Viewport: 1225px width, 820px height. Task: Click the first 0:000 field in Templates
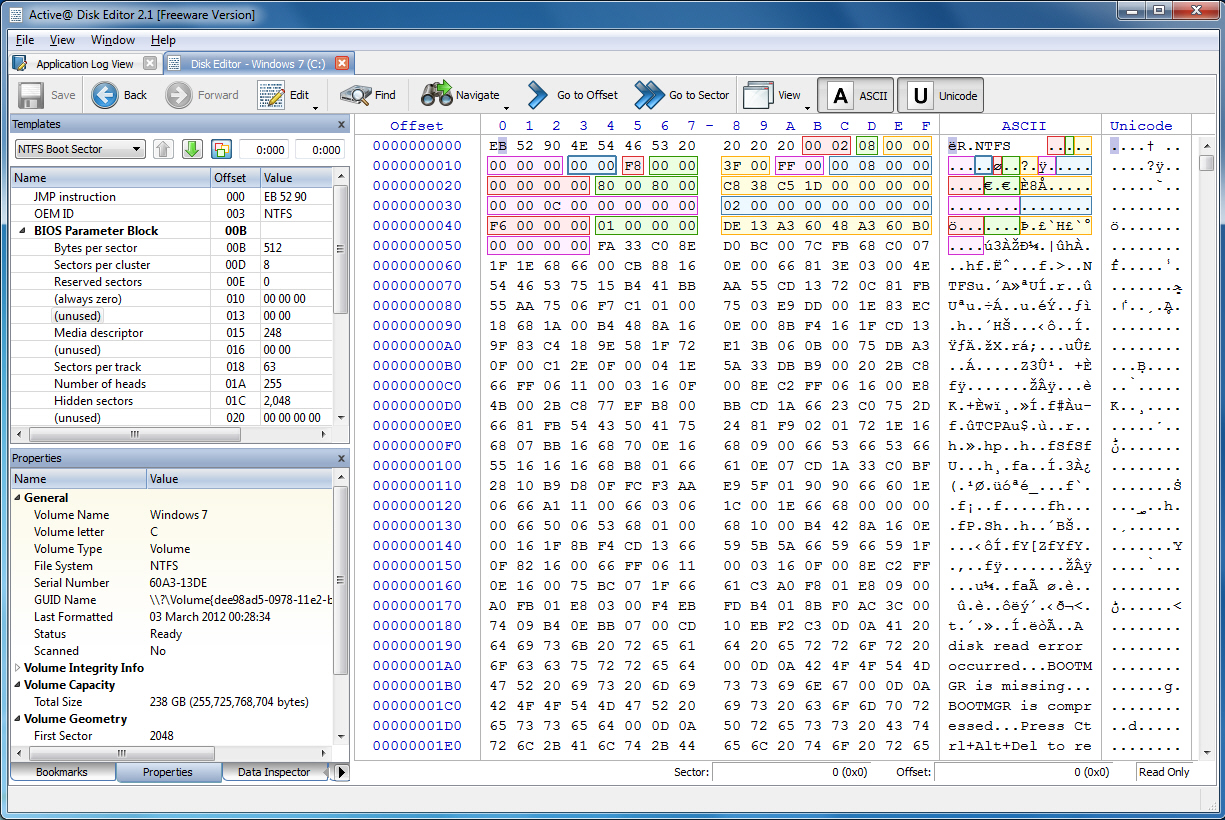[264, 149]
